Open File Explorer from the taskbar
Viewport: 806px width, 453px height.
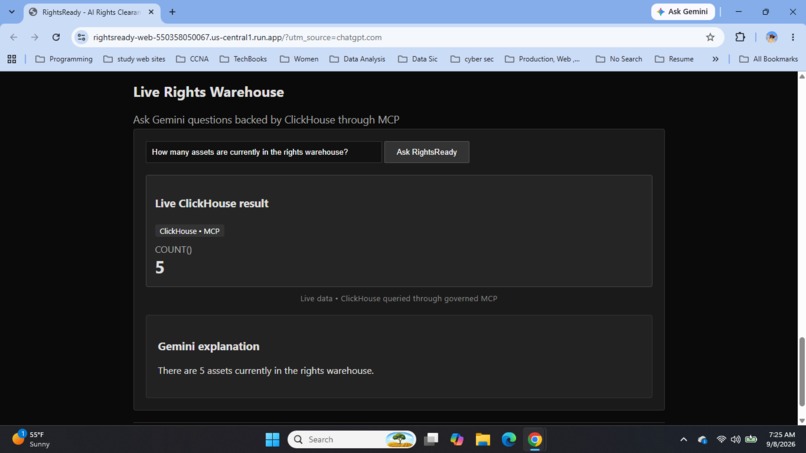pyautogui.click(x=483, y=440)
